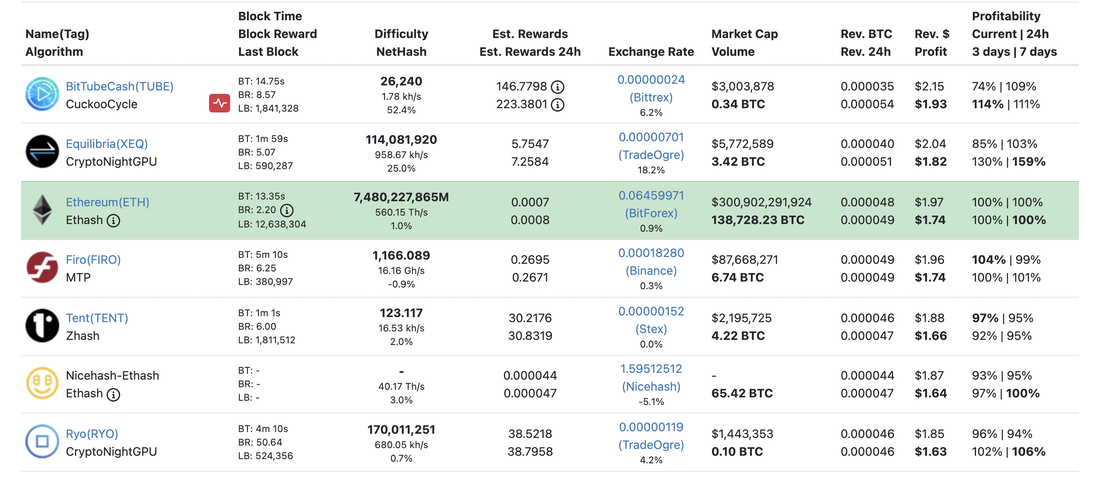Click info icon beside Nicehash's Ethash algorithm
The image size is (1100, 487).
pyautogui.click(x=113, y=394)
